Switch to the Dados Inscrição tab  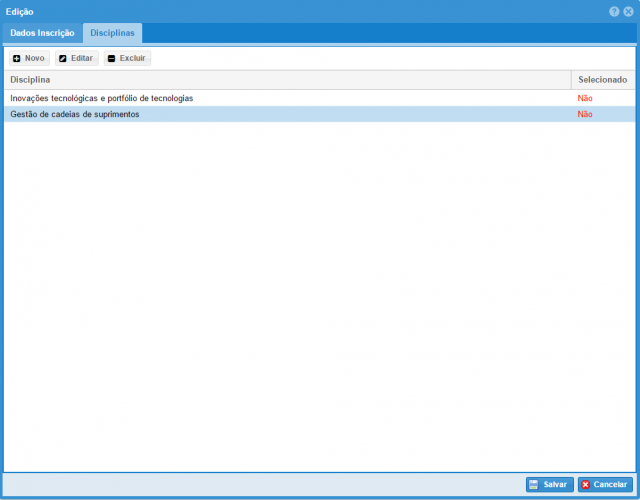(x=42, y=33)
